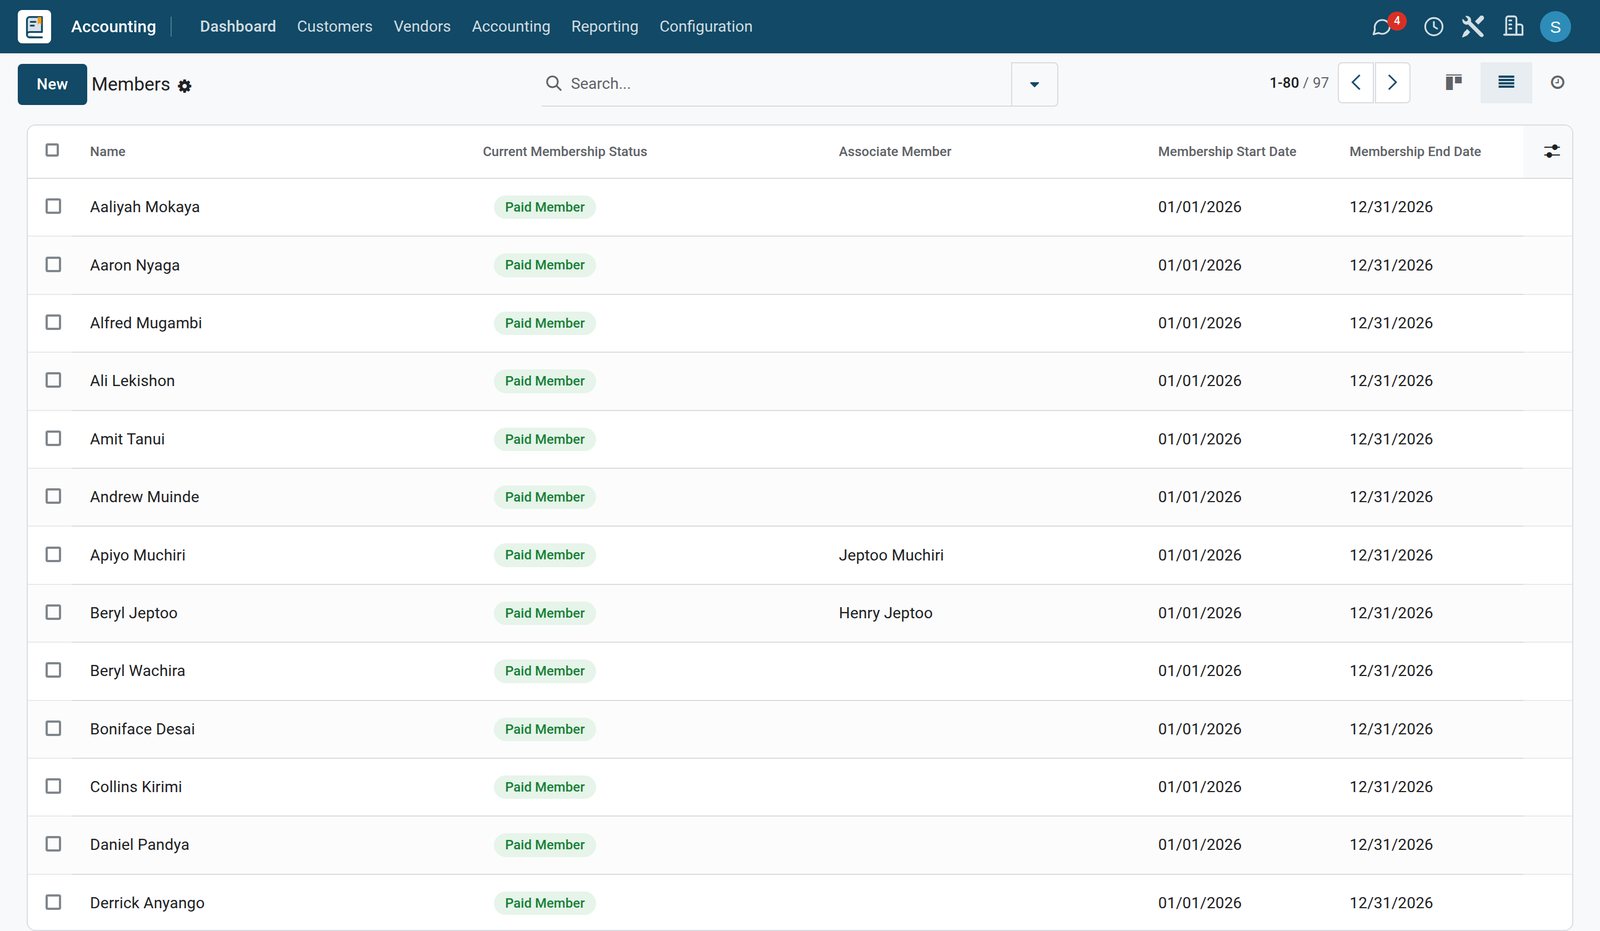Viewport: 1600px width, 931px height.
Task: Open the Accounting app home icon
Action: (x=35, y=27)
